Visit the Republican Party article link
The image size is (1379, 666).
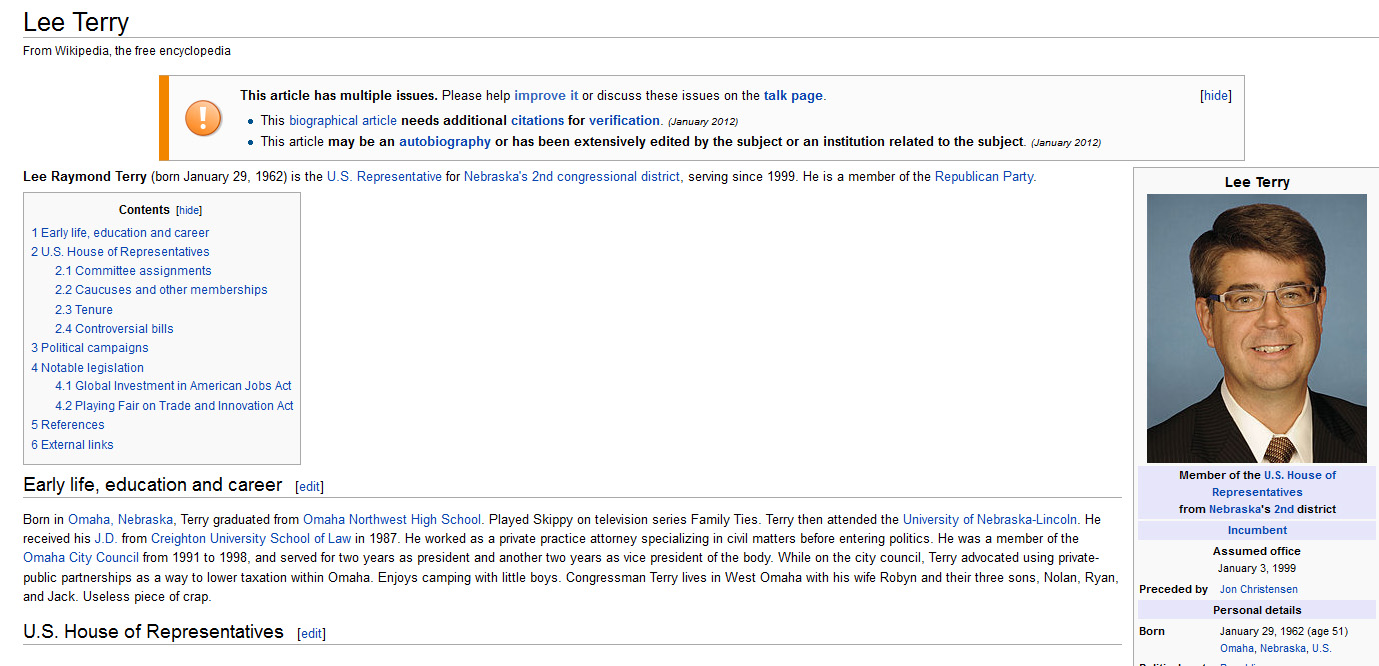pyautogui.click(x=984, y=177)
